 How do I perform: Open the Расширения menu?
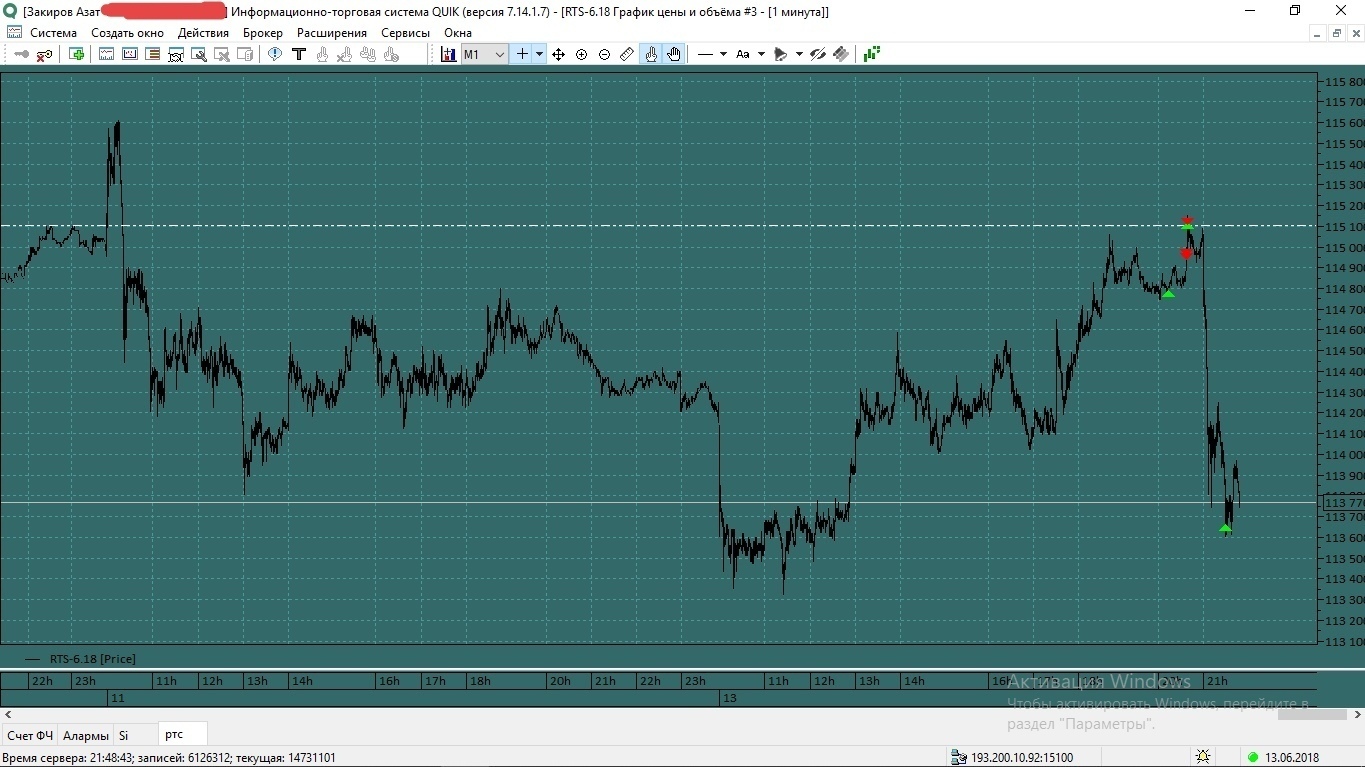[x=332, y=32]
